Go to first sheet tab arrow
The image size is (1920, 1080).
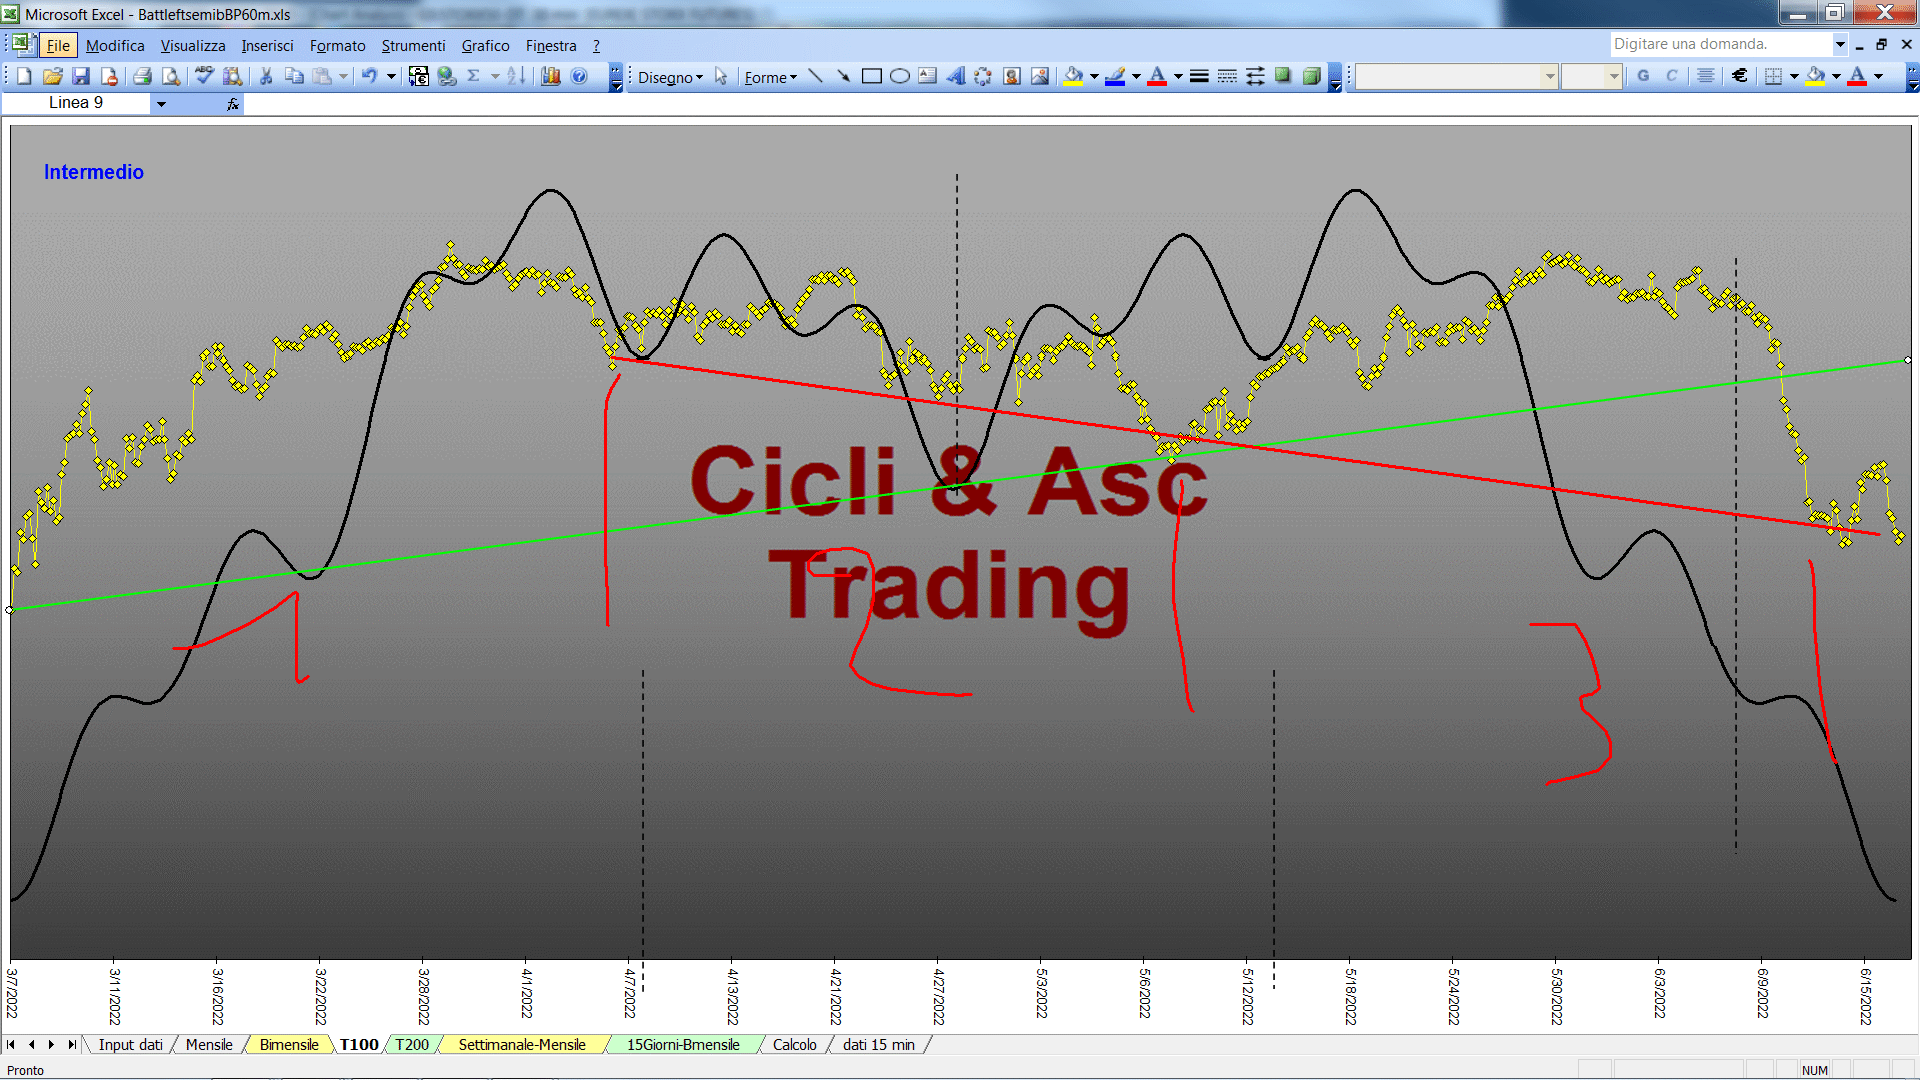tap(11, 1045)
